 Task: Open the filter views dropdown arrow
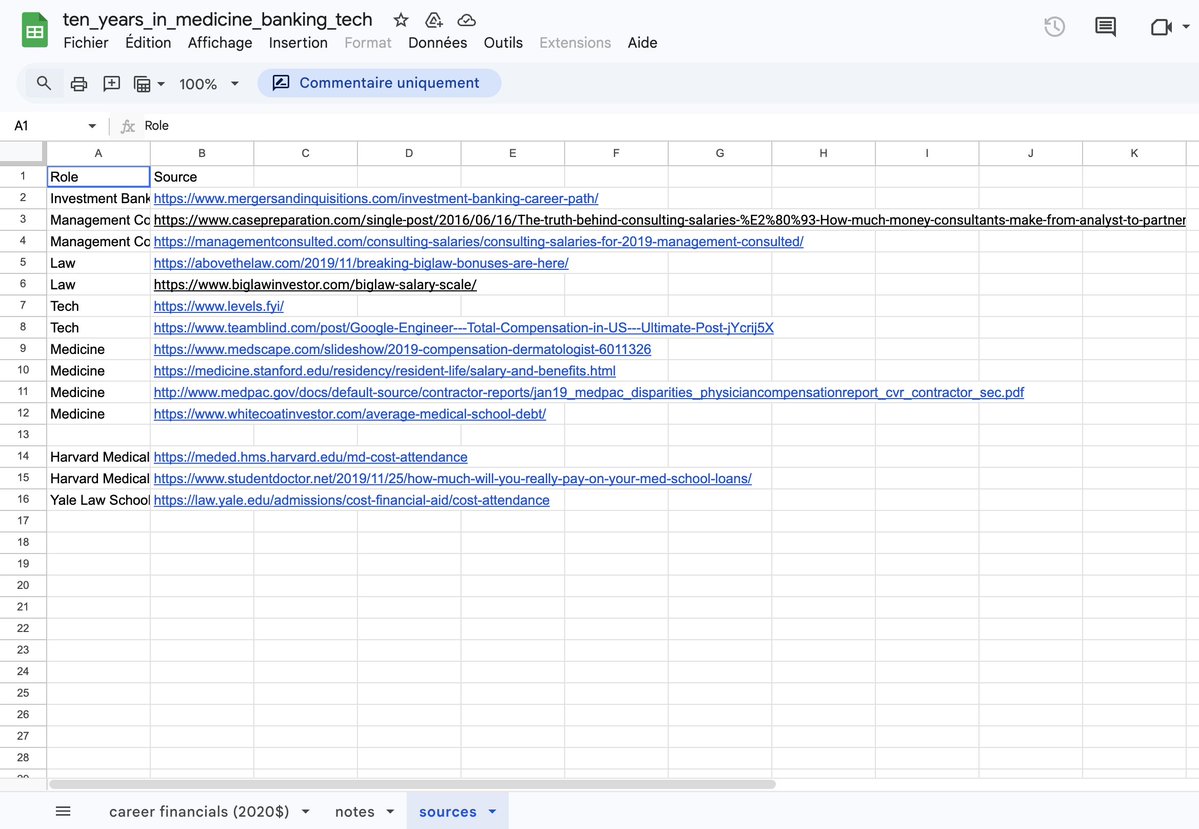point(161,83)
